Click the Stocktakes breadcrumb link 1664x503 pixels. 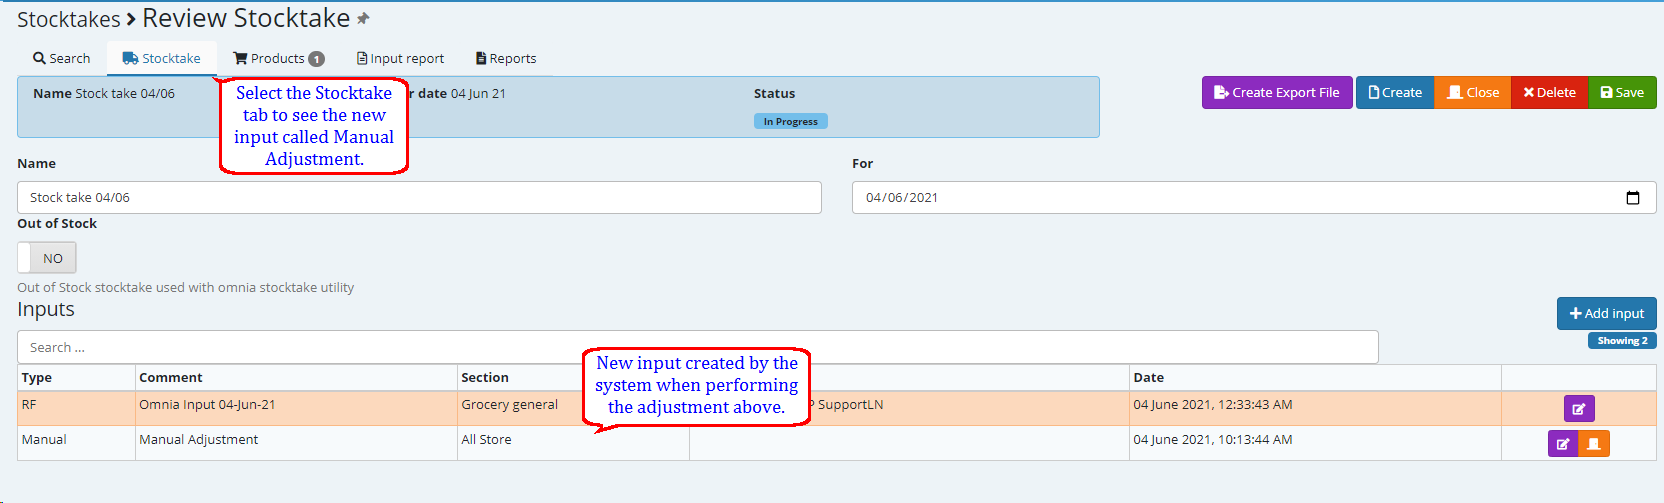click(68, 20)
